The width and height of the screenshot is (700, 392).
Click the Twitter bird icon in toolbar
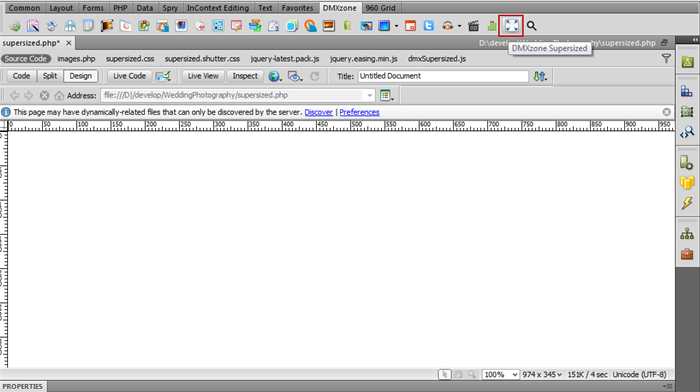(x=429, y=26)
